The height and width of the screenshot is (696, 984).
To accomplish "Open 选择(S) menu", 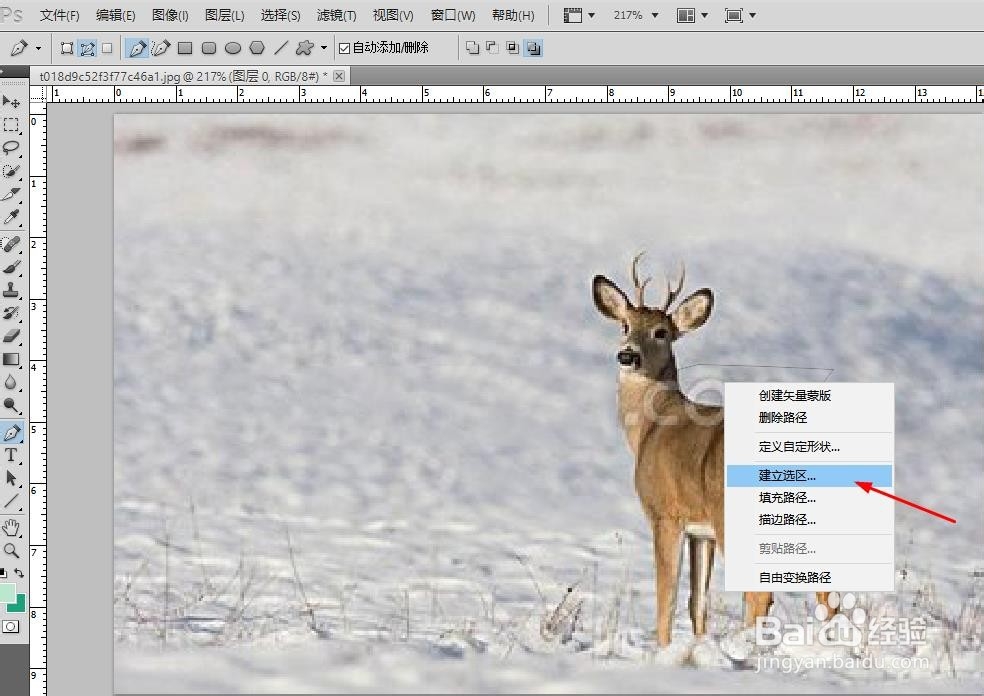I will (281, 15).
